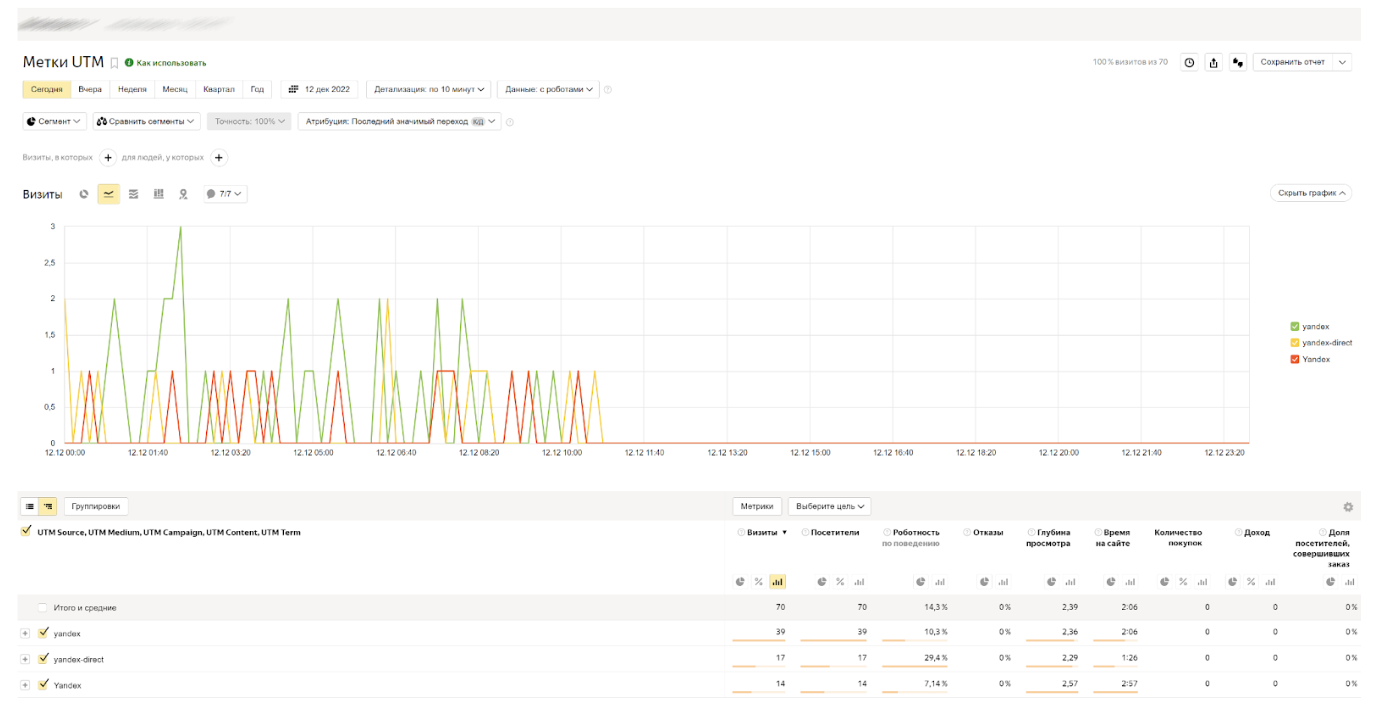Screen dimensions: 1379x722
Task: Uncheck the yandex-direct row checkbox
Action: pyautogui.click(x=43, y=659)
